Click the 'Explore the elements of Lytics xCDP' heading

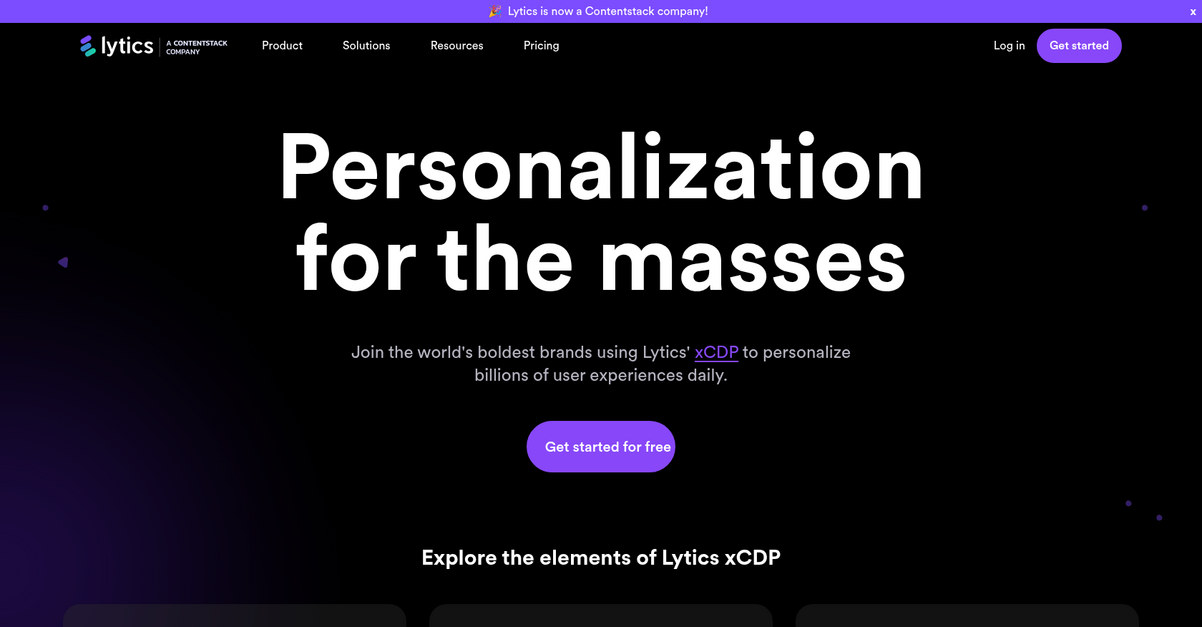click(601, 558)
